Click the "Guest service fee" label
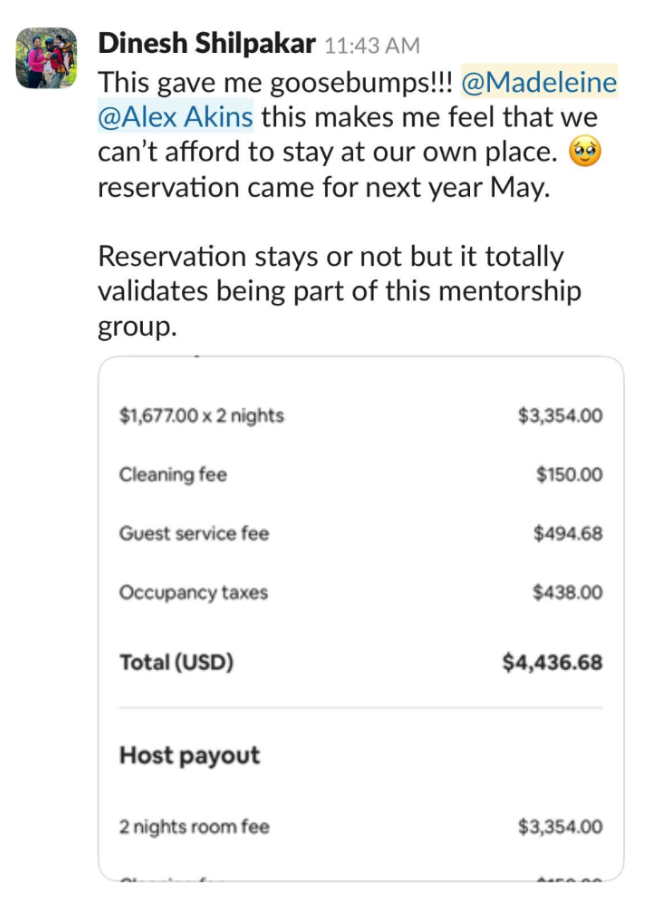This screenshot has height=900, width=668. [x=194, y=533]
